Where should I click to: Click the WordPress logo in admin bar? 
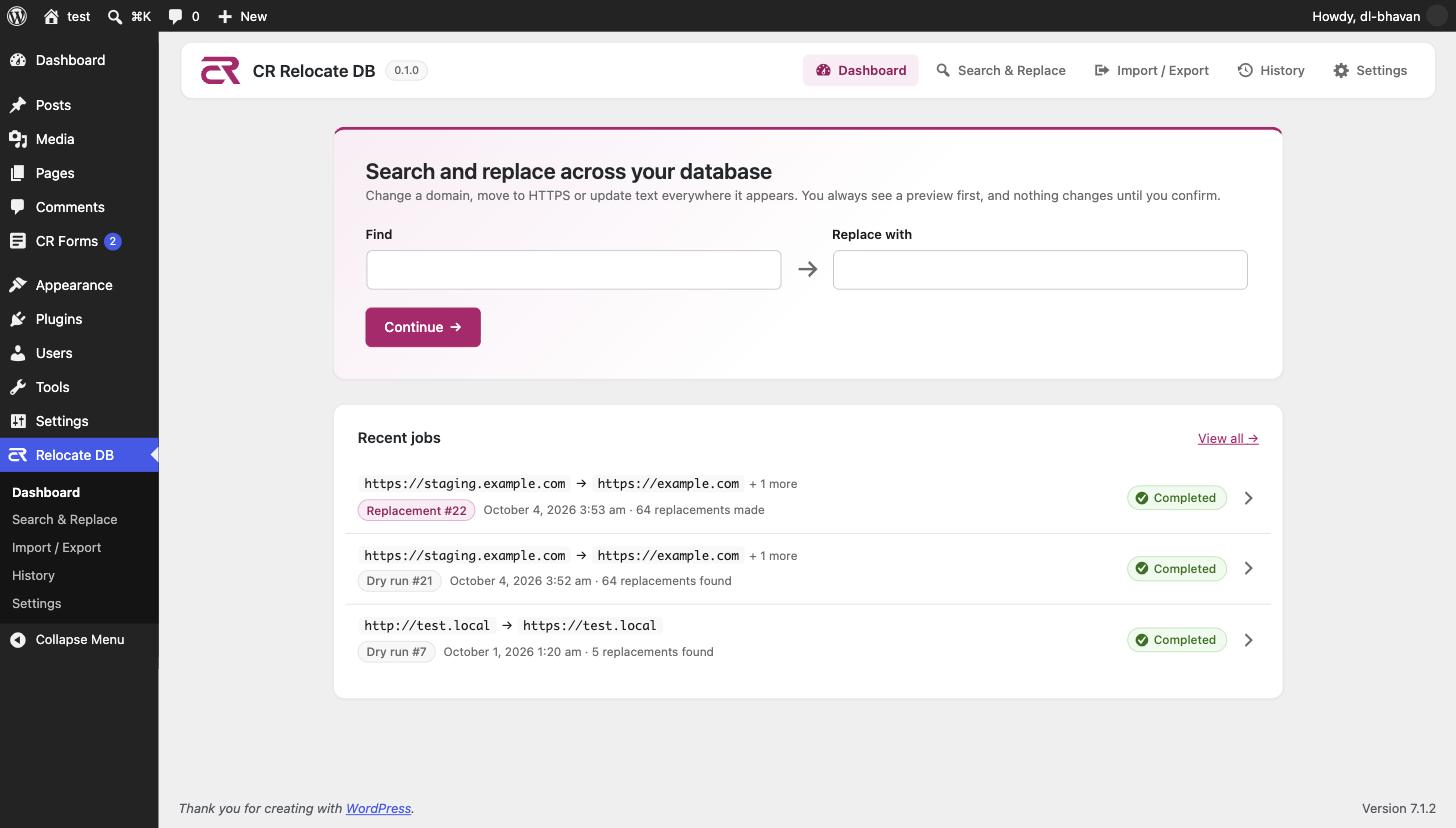tap(16, 16)
